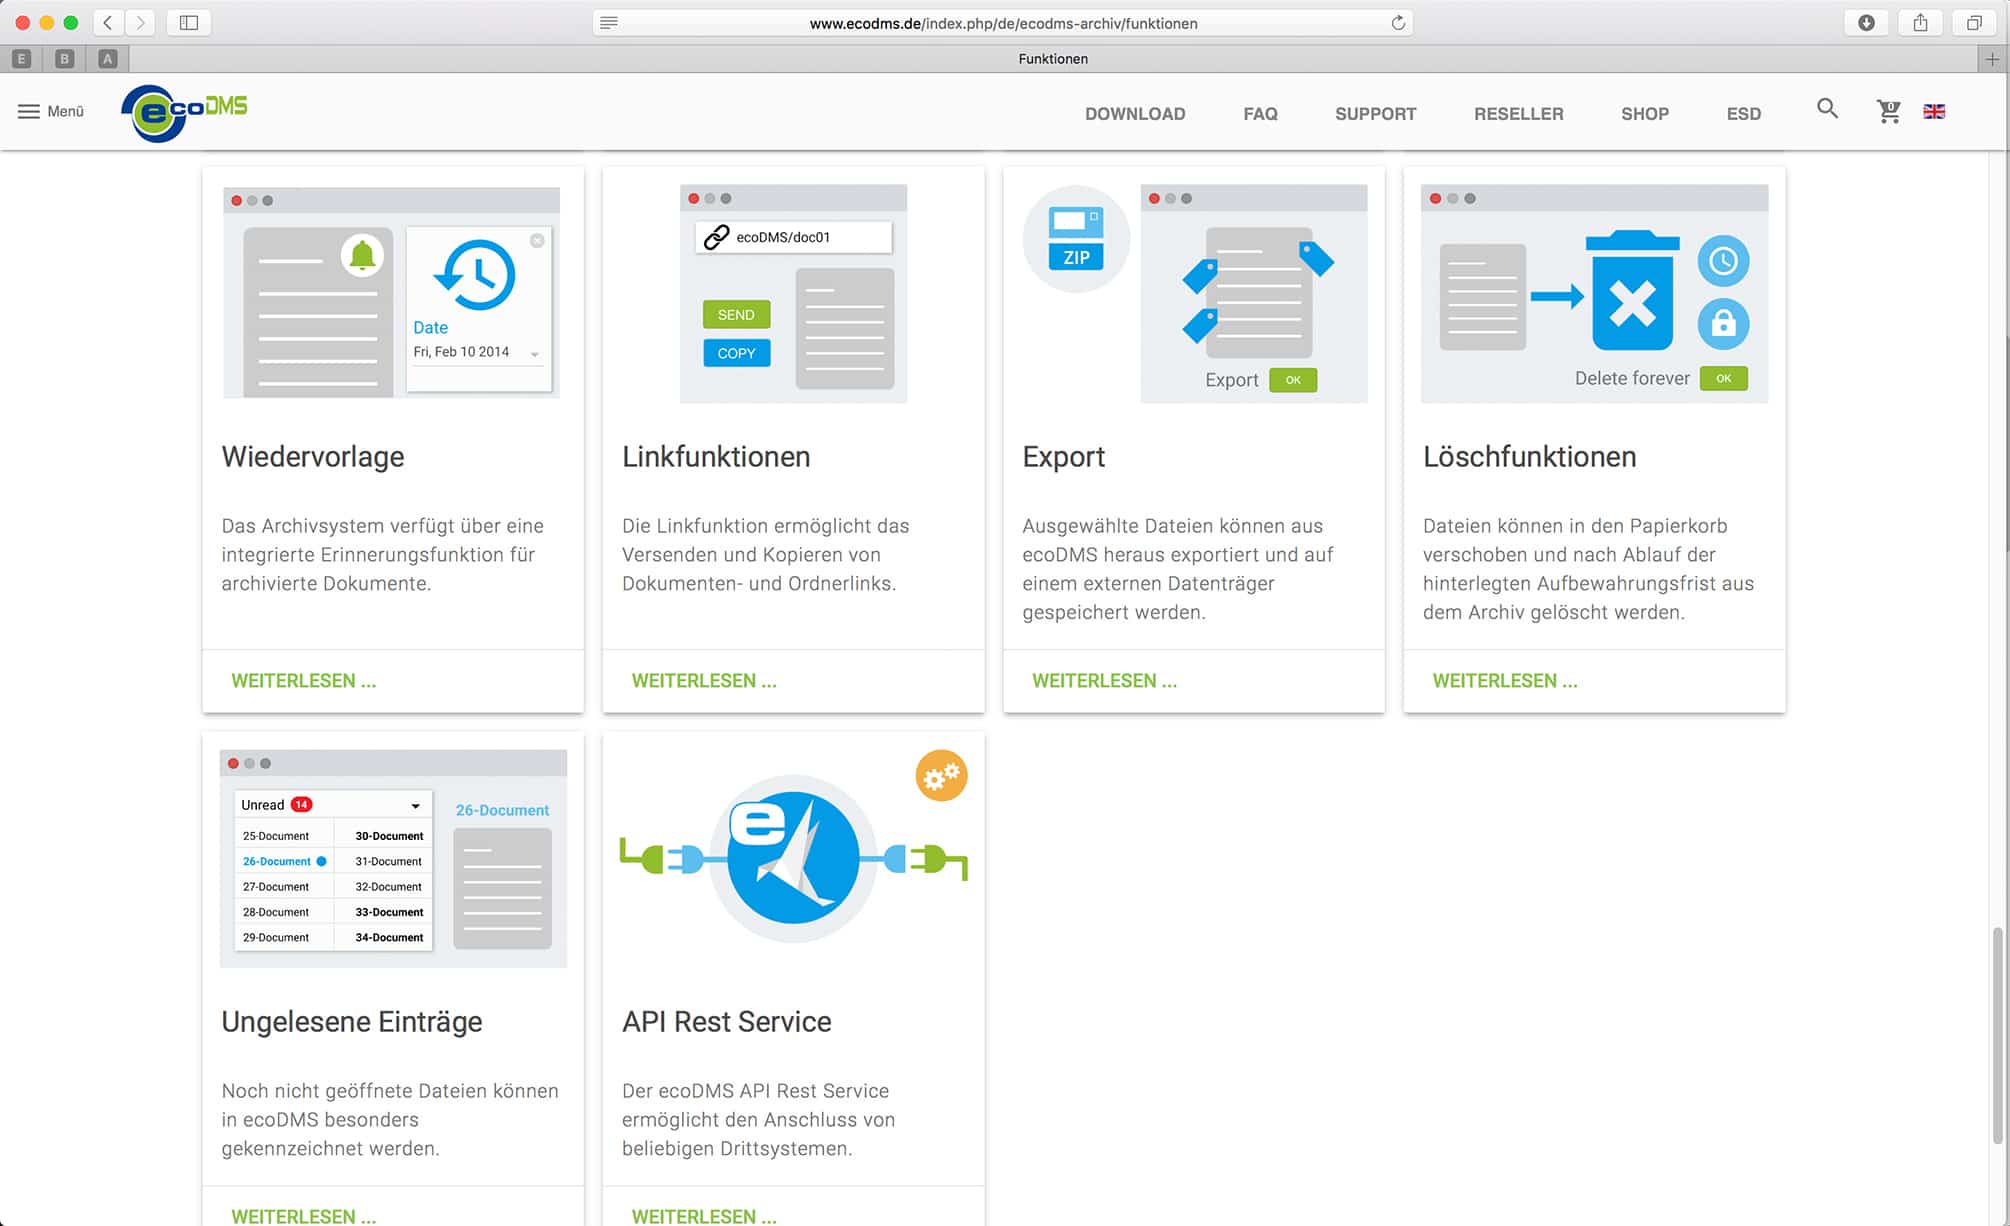Open Safari's share button
The width and height of the screenshot is (2010, 1226).
pyautogui.click(x=1920, y=22)
